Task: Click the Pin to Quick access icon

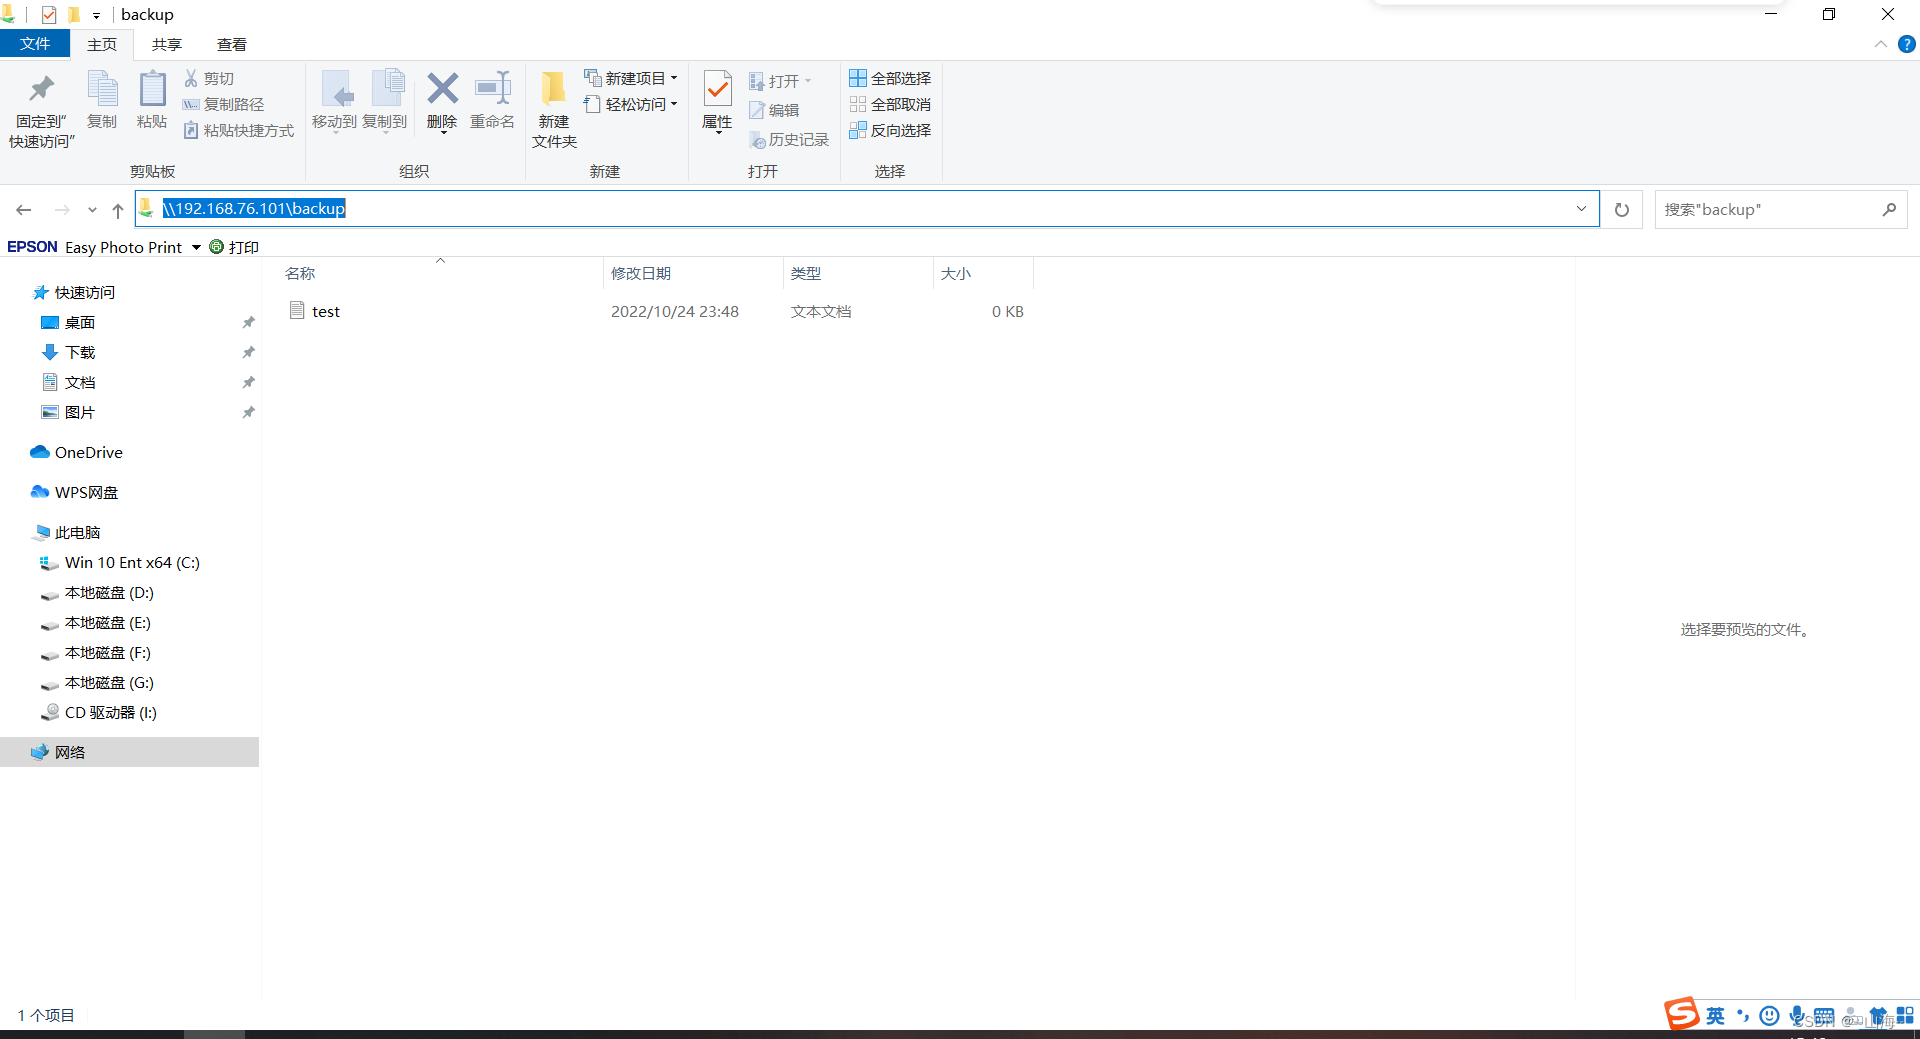Action: 42,90
